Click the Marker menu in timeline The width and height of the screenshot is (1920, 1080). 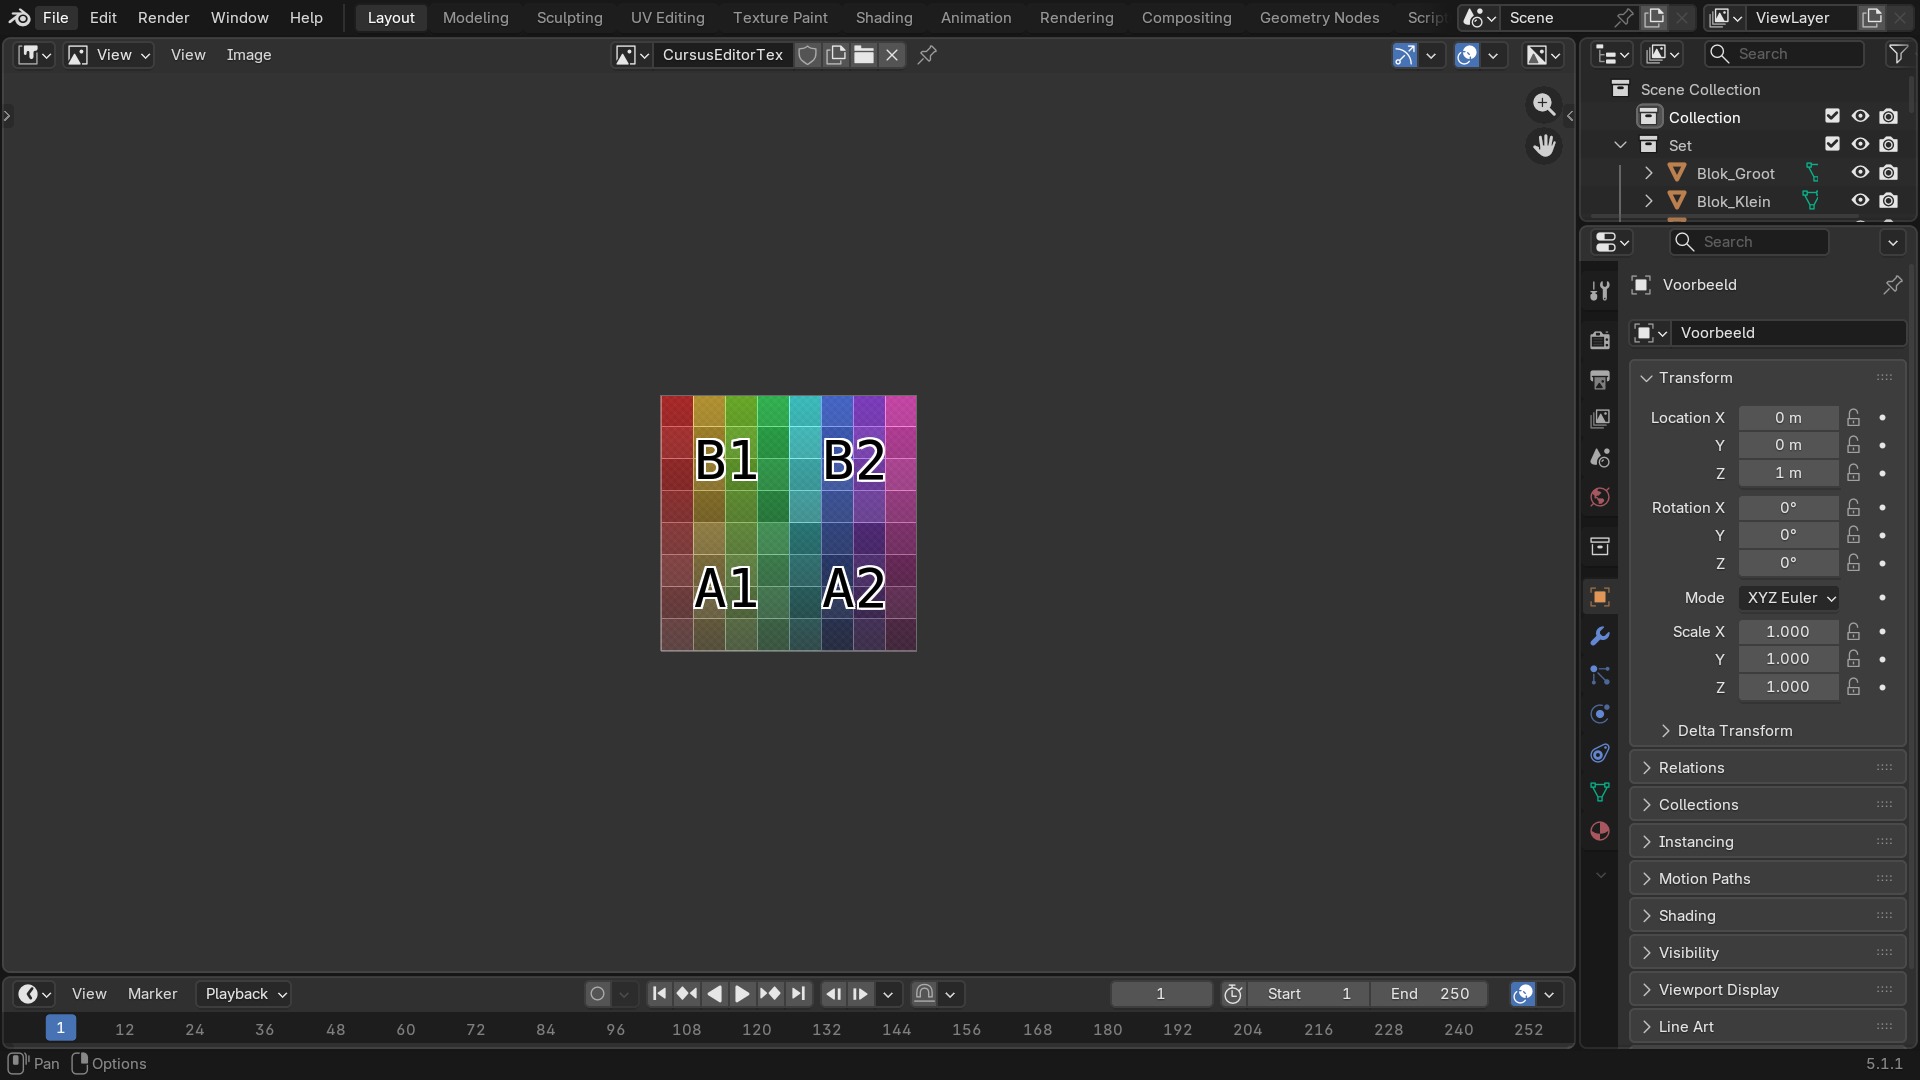[x=152, y=994]
